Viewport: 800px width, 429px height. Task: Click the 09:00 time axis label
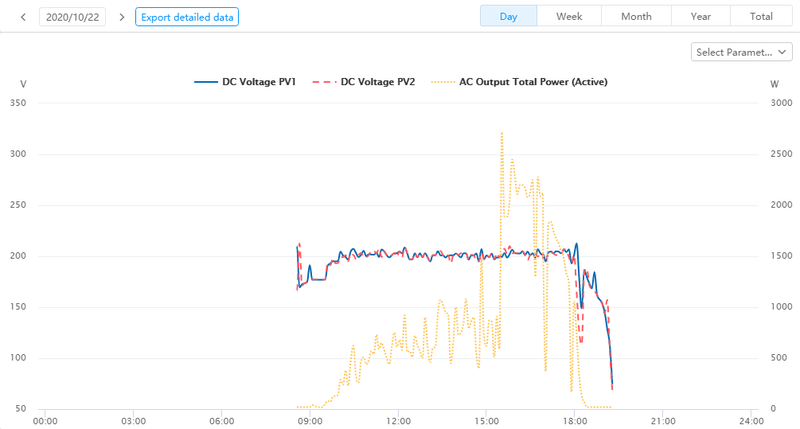coord(310,421)
